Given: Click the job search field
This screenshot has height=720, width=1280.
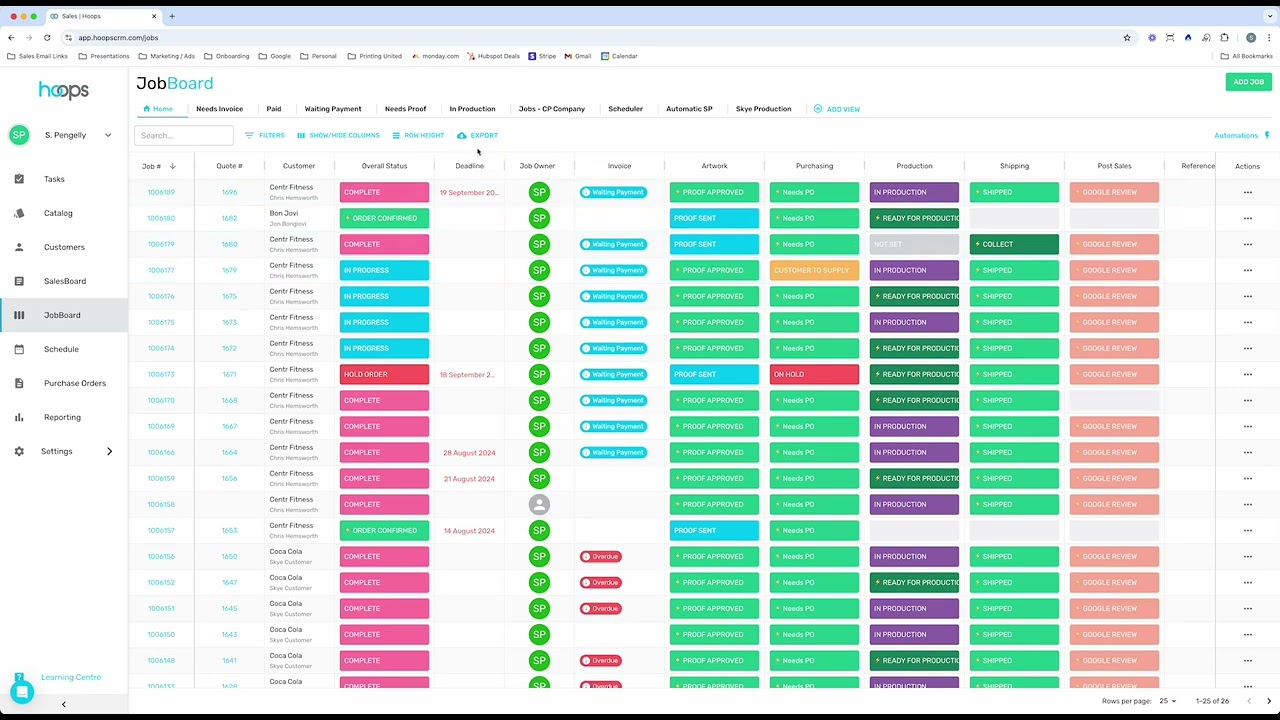Looking at the screenshot, I should coord(184,135).
